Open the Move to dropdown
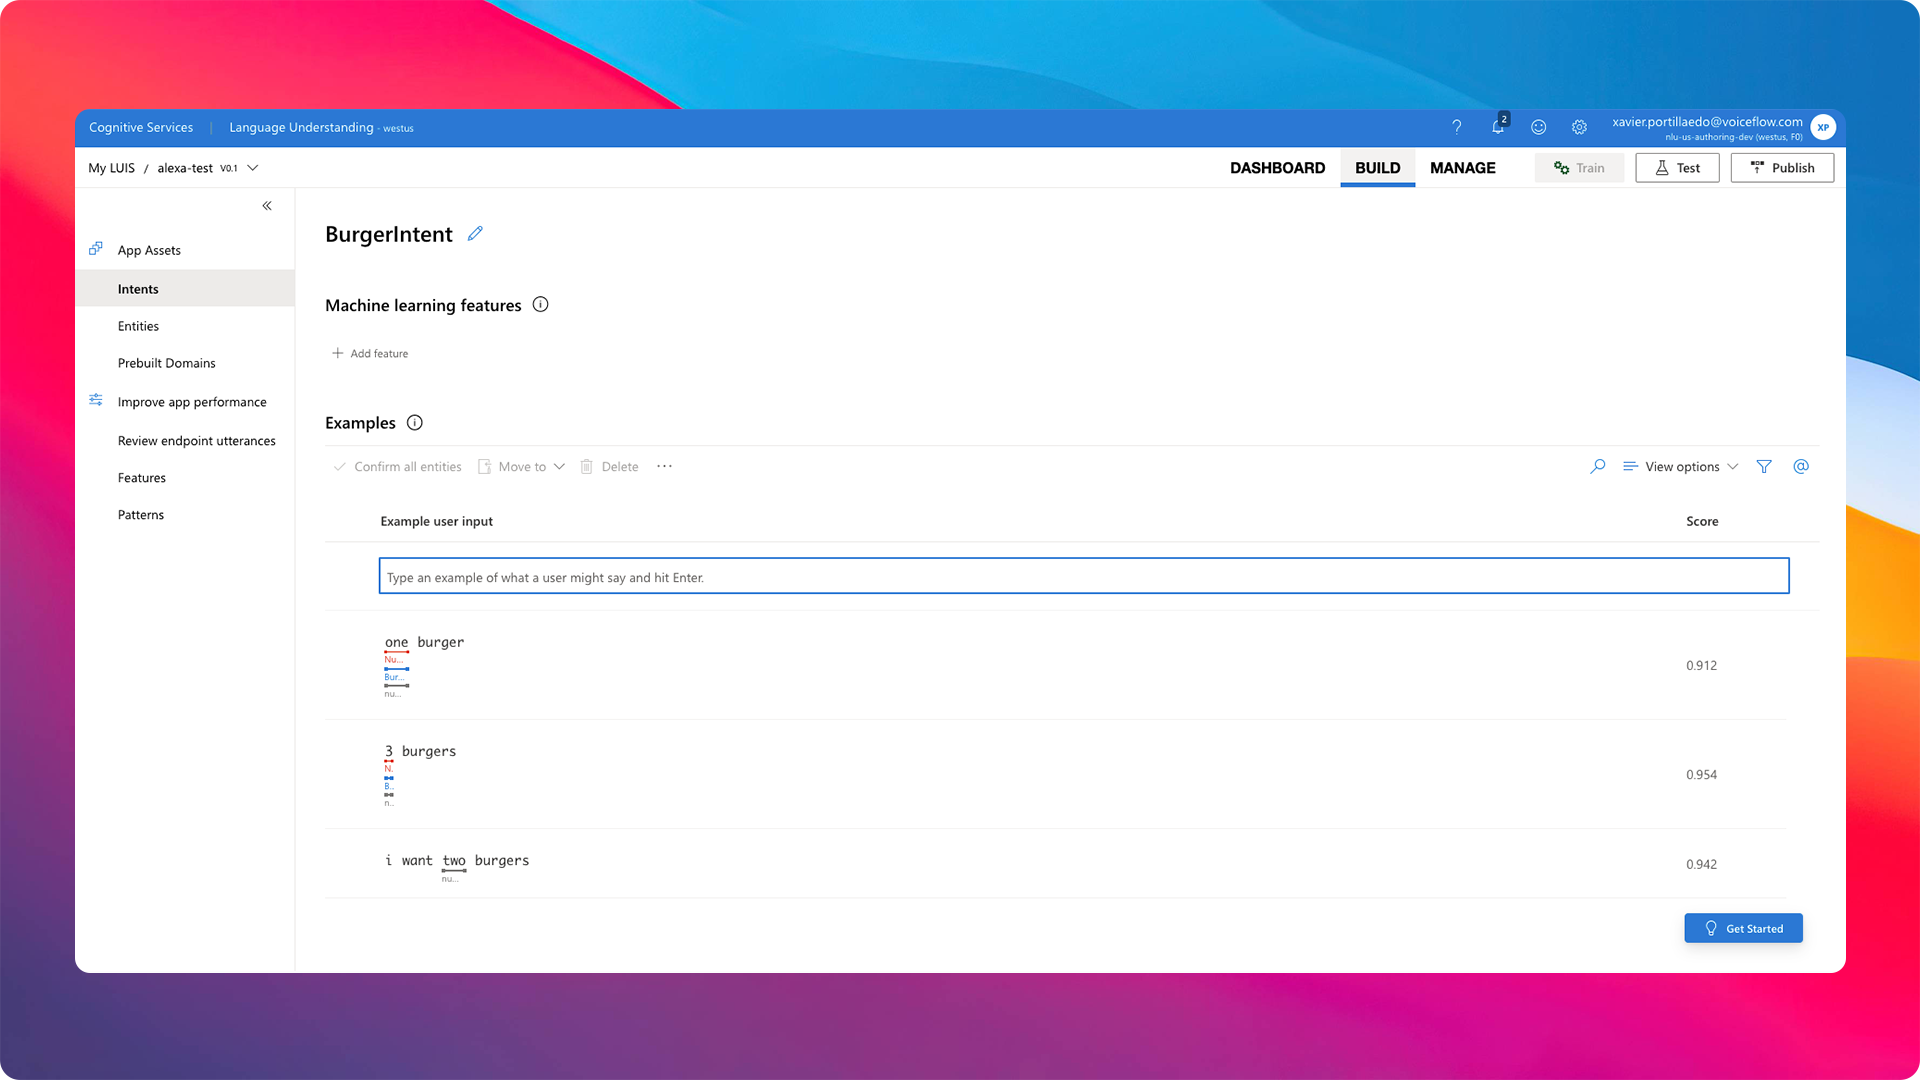 coord(520,466)
